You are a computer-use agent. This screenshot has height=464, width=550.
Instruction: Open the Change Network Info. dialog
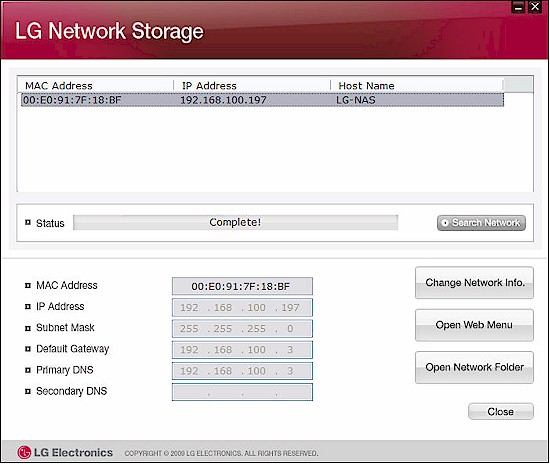coord(474,283)
